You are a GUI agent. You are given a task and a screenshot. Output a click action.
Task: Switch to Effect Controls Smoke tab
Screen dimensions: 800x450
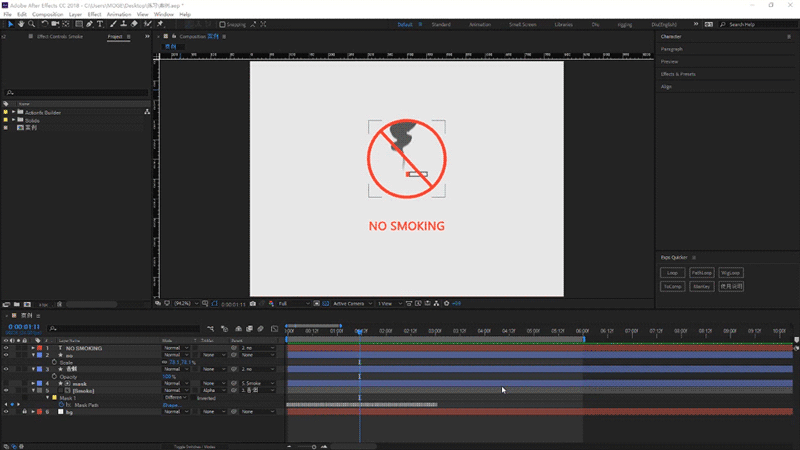click(x=59, y=37)
